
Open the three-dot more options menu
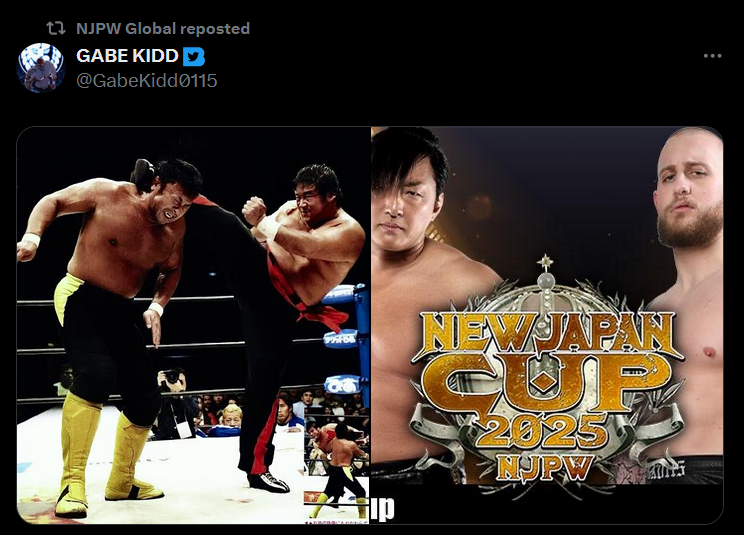click(x=712, y=56)
